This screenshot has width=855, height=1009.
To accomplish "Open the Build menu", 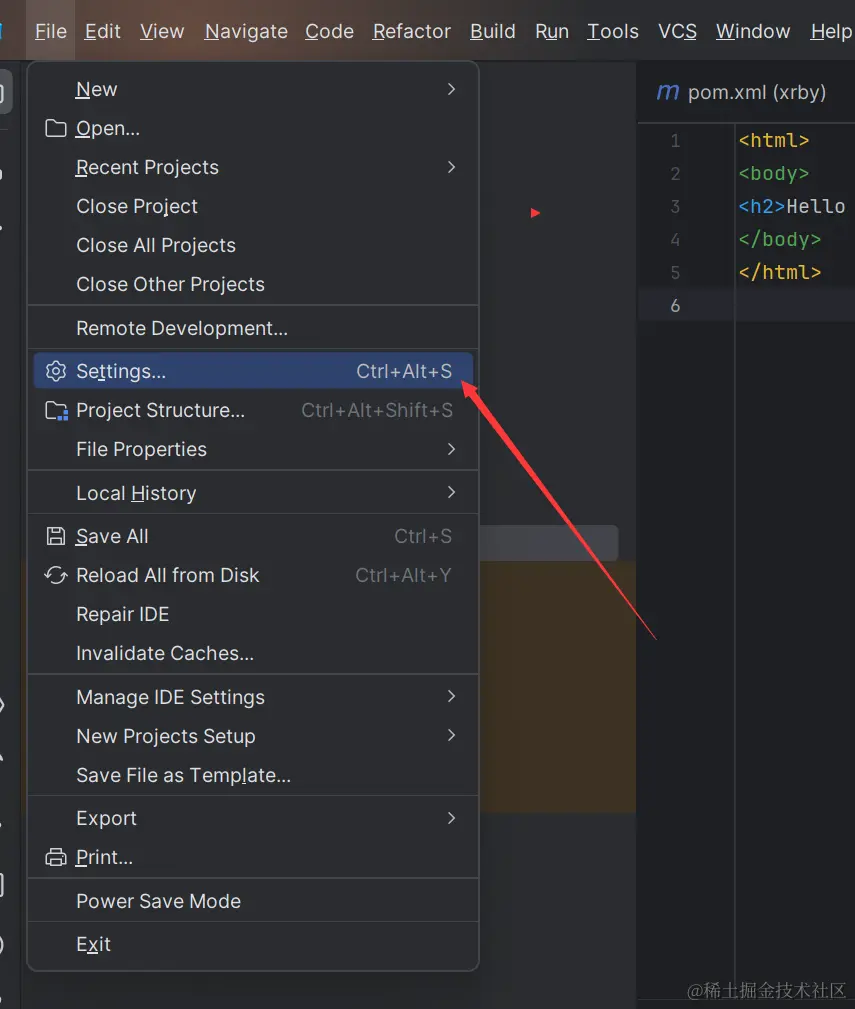I will pos(493,31).
